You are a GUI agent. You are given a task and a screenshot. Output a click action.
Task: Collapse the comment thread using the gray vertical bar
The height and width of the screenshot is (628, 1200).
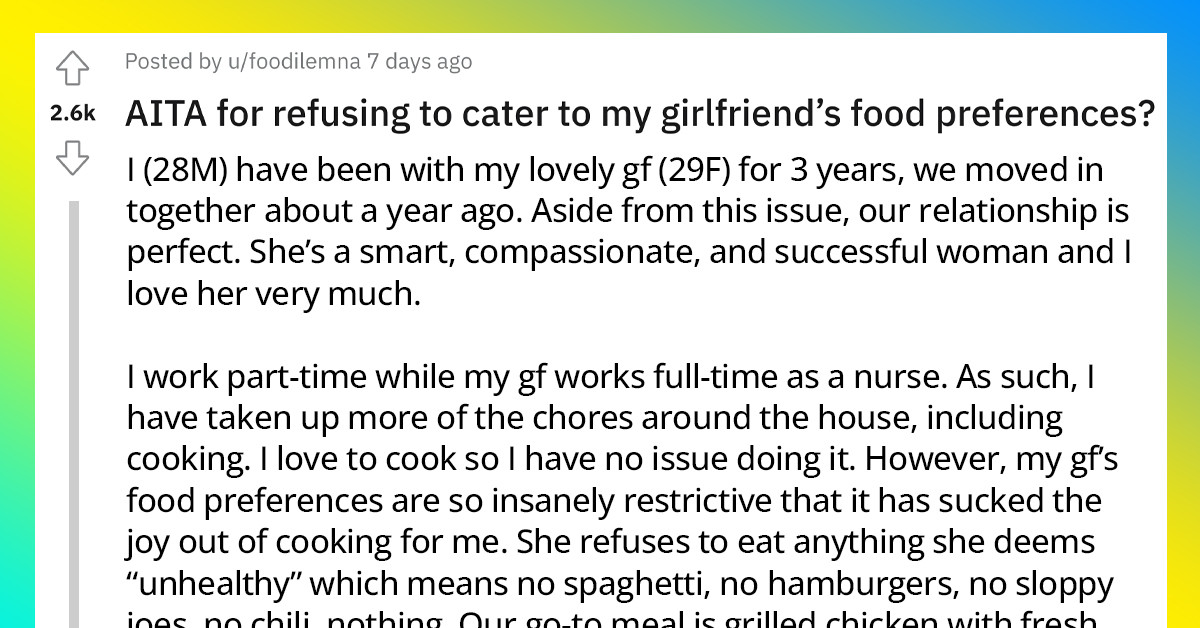(x=76, y=400)
